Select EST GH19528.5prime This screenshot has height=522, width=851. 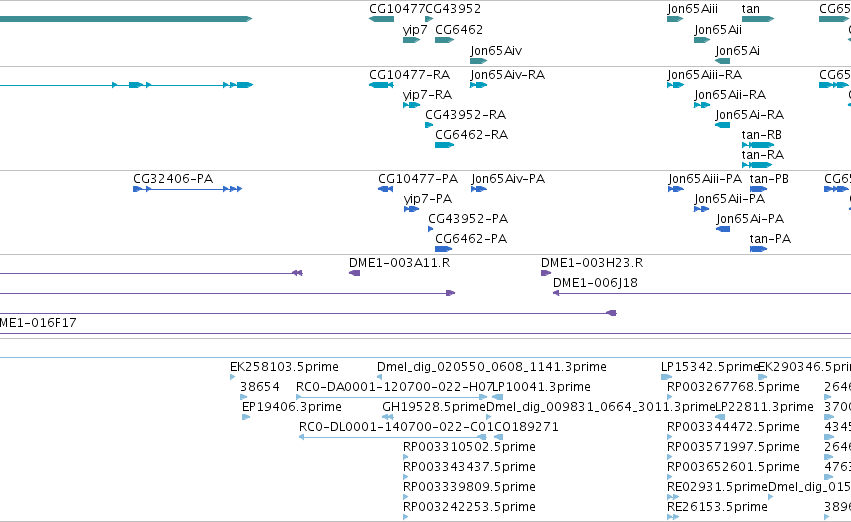pos(434,407)
